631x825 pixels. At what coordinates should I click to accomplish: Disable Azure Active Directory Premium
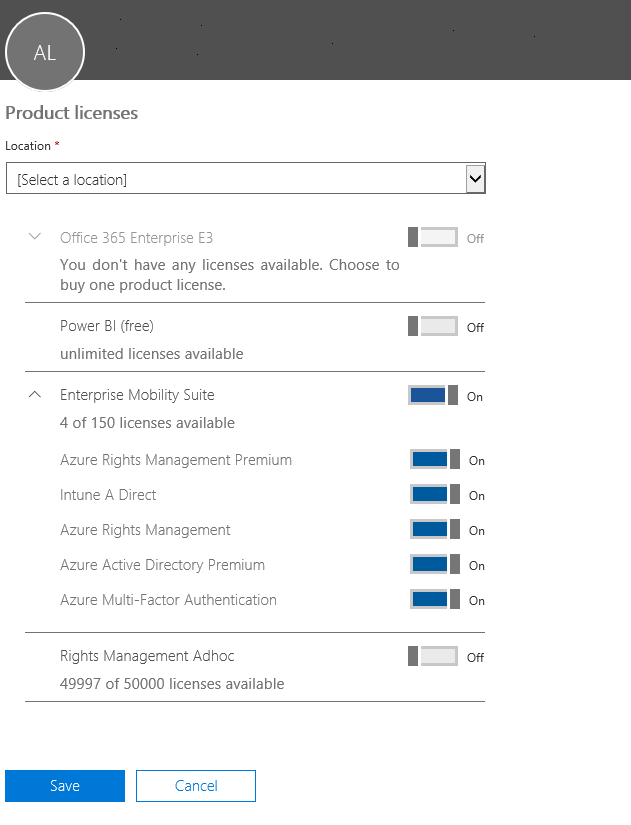point(435,565)
